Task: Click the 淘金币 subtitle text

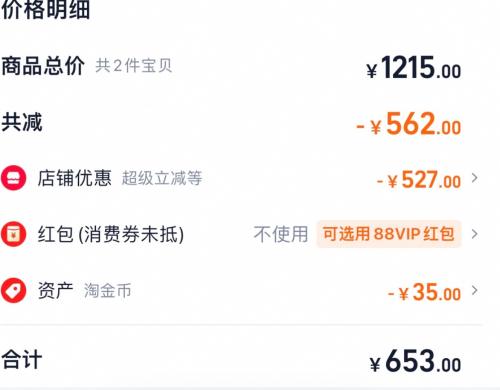Action: [x=107, y=290]
